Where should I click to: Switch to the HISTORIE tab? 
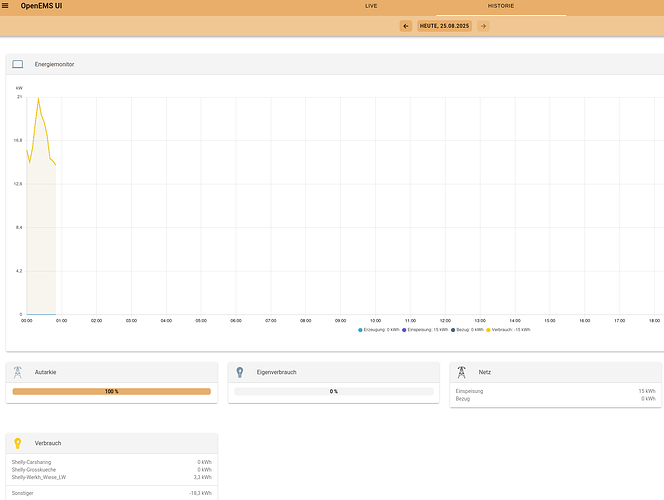click(x=501, y=6)
